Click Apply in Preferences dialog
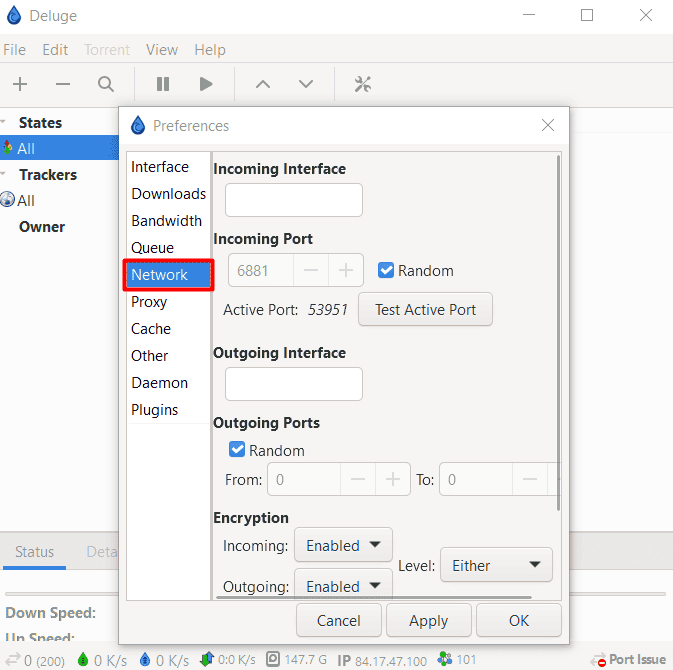 point(428,621)
